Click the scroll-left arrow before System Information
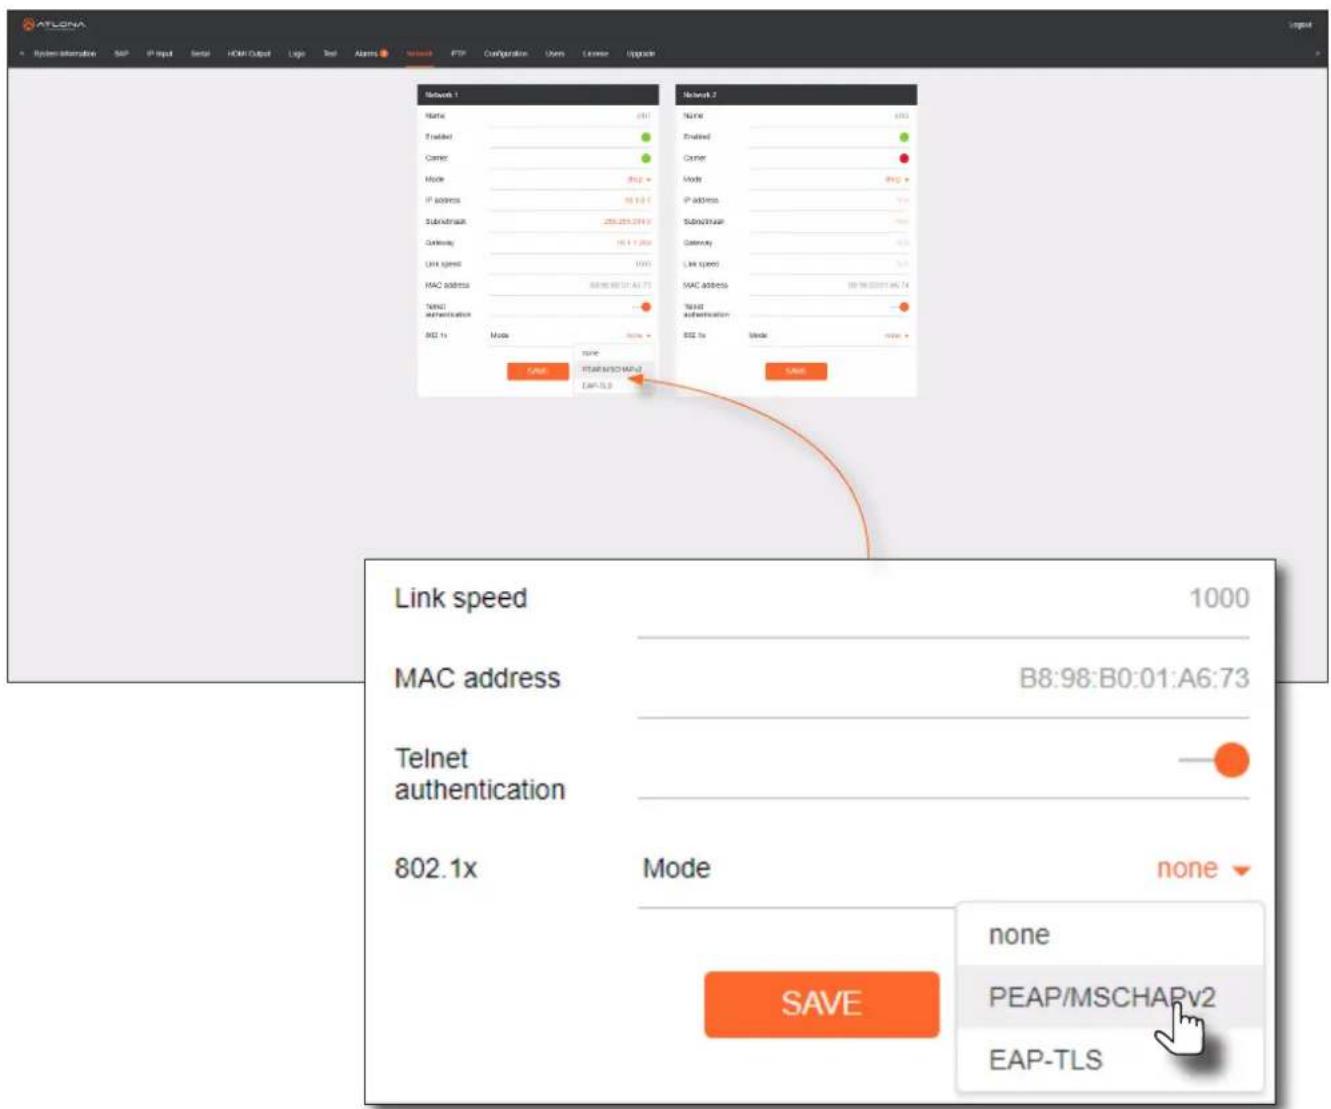The height and width of the screenshot is (1109, 1331). [22, 54]
